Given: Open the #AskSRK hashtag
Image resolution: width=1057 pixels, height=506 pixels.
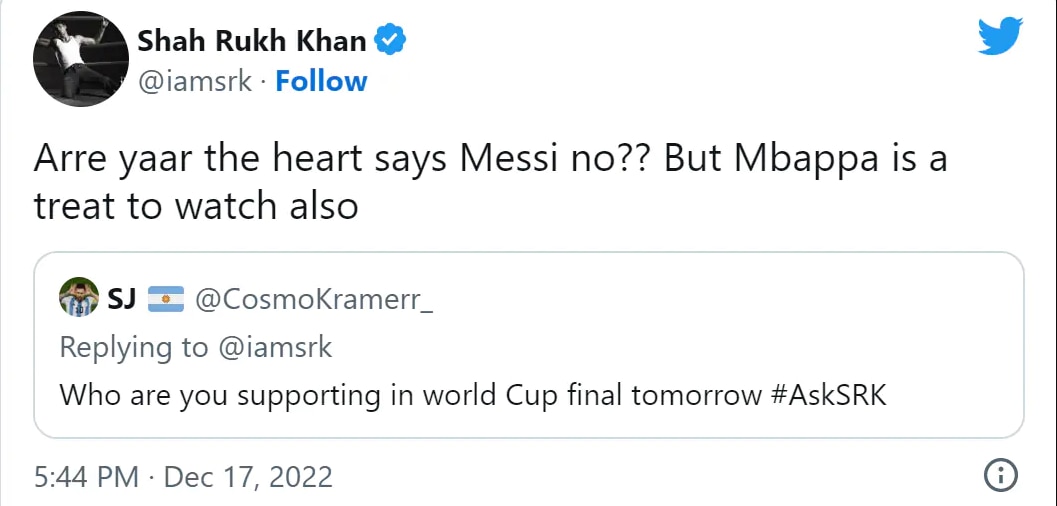Looking at the screenshot, I should tap(828, 395).
